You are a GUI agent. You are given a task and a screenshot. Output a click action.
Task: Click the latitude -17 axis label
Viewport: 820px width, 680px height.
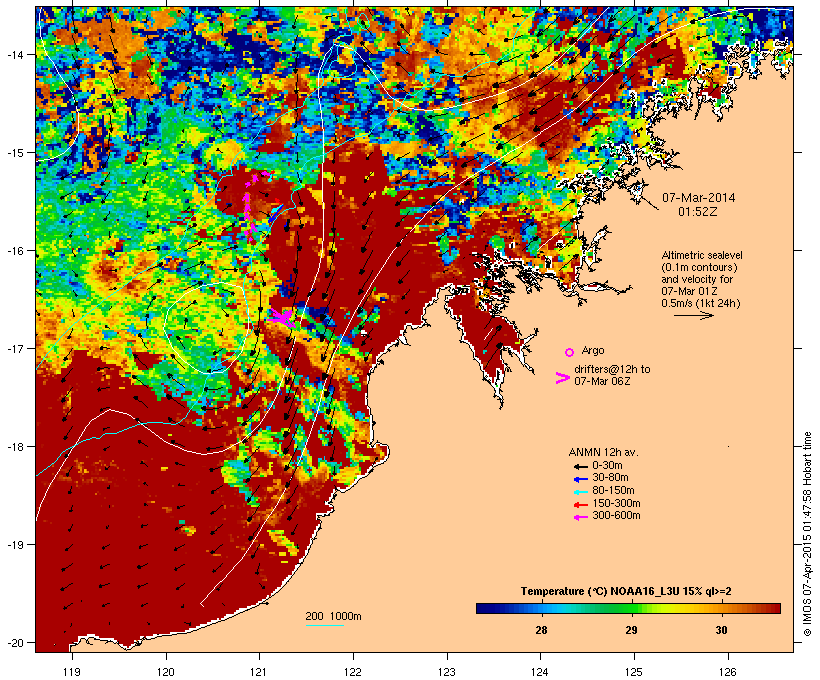click(14, 348)
